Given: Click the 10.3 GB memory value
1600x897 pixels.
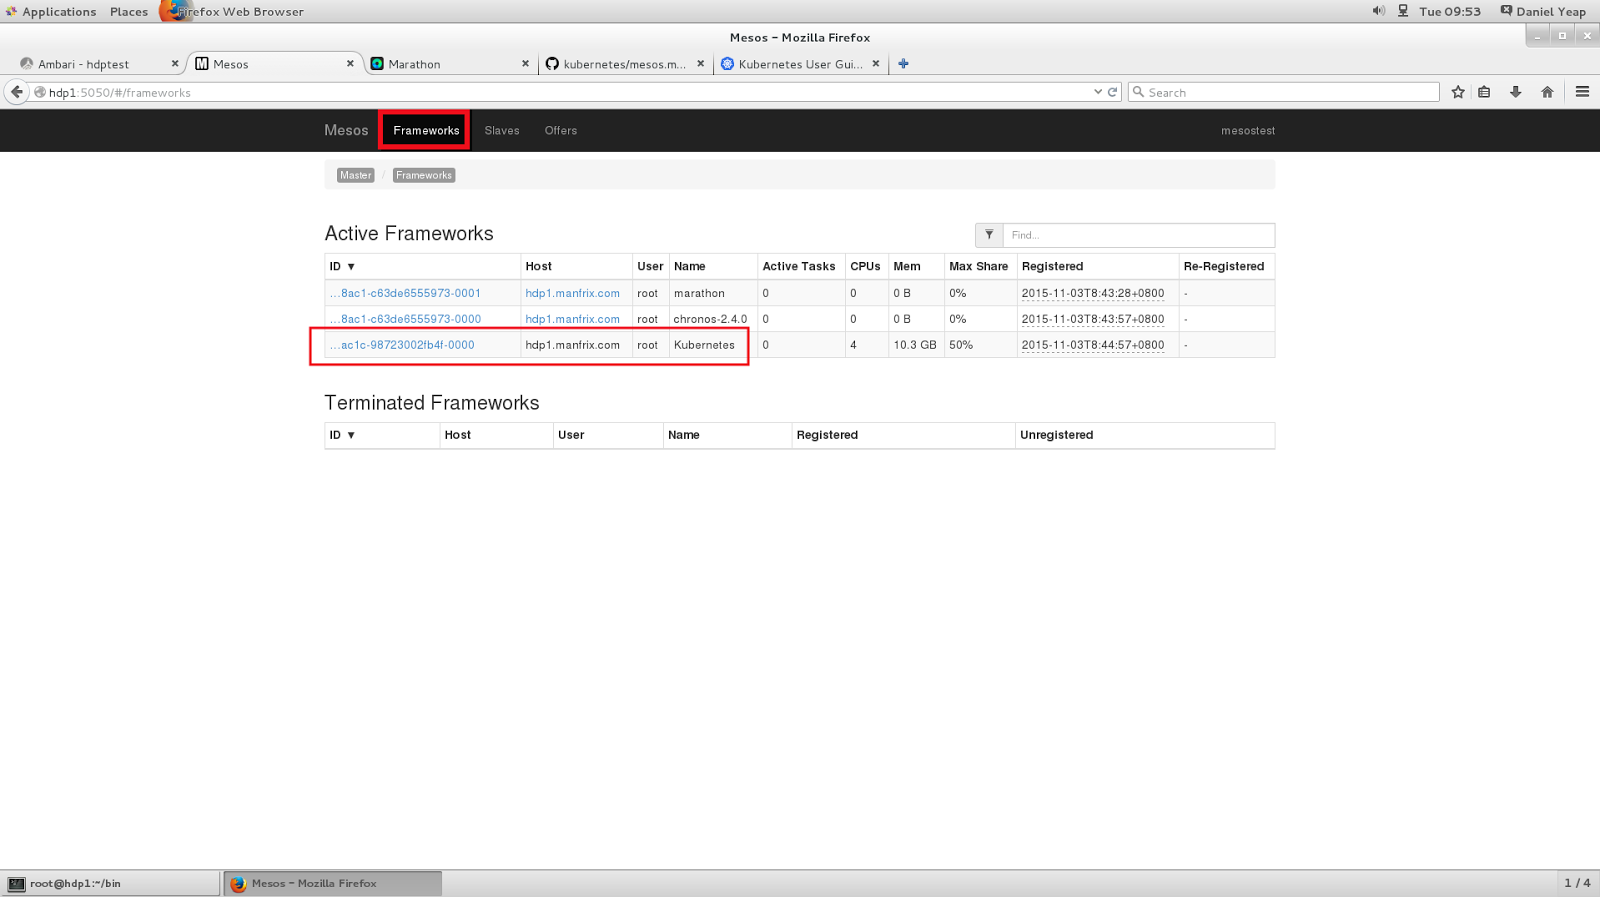Looking at the screenshot, I should pos(915,345).
